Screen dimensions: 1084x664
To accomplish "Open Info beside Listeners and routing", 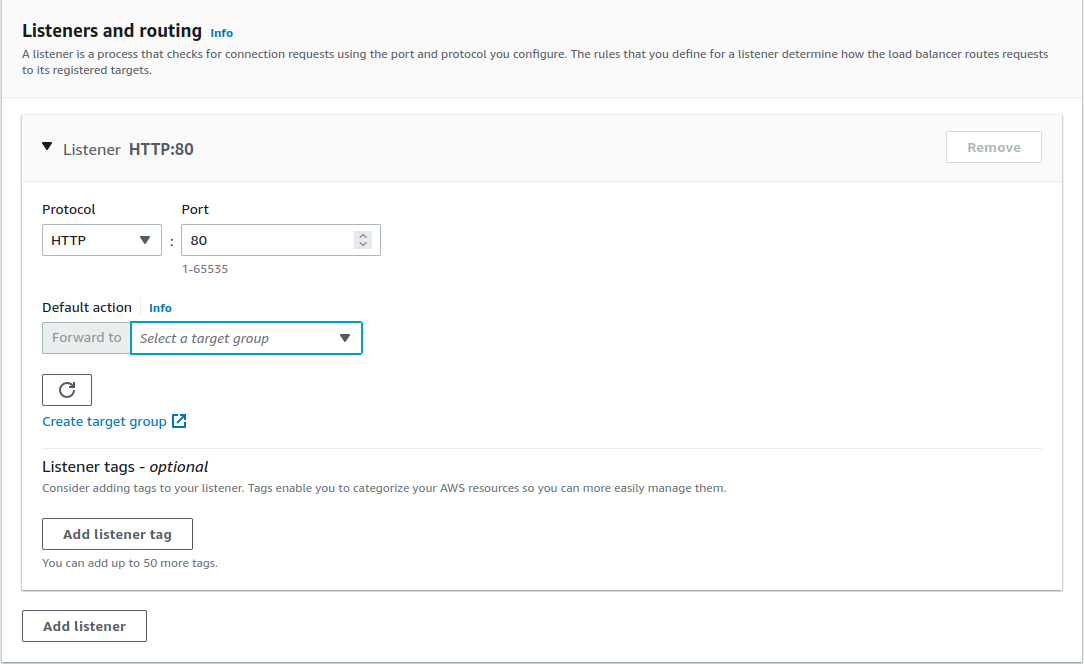I will tap(221, 32).
